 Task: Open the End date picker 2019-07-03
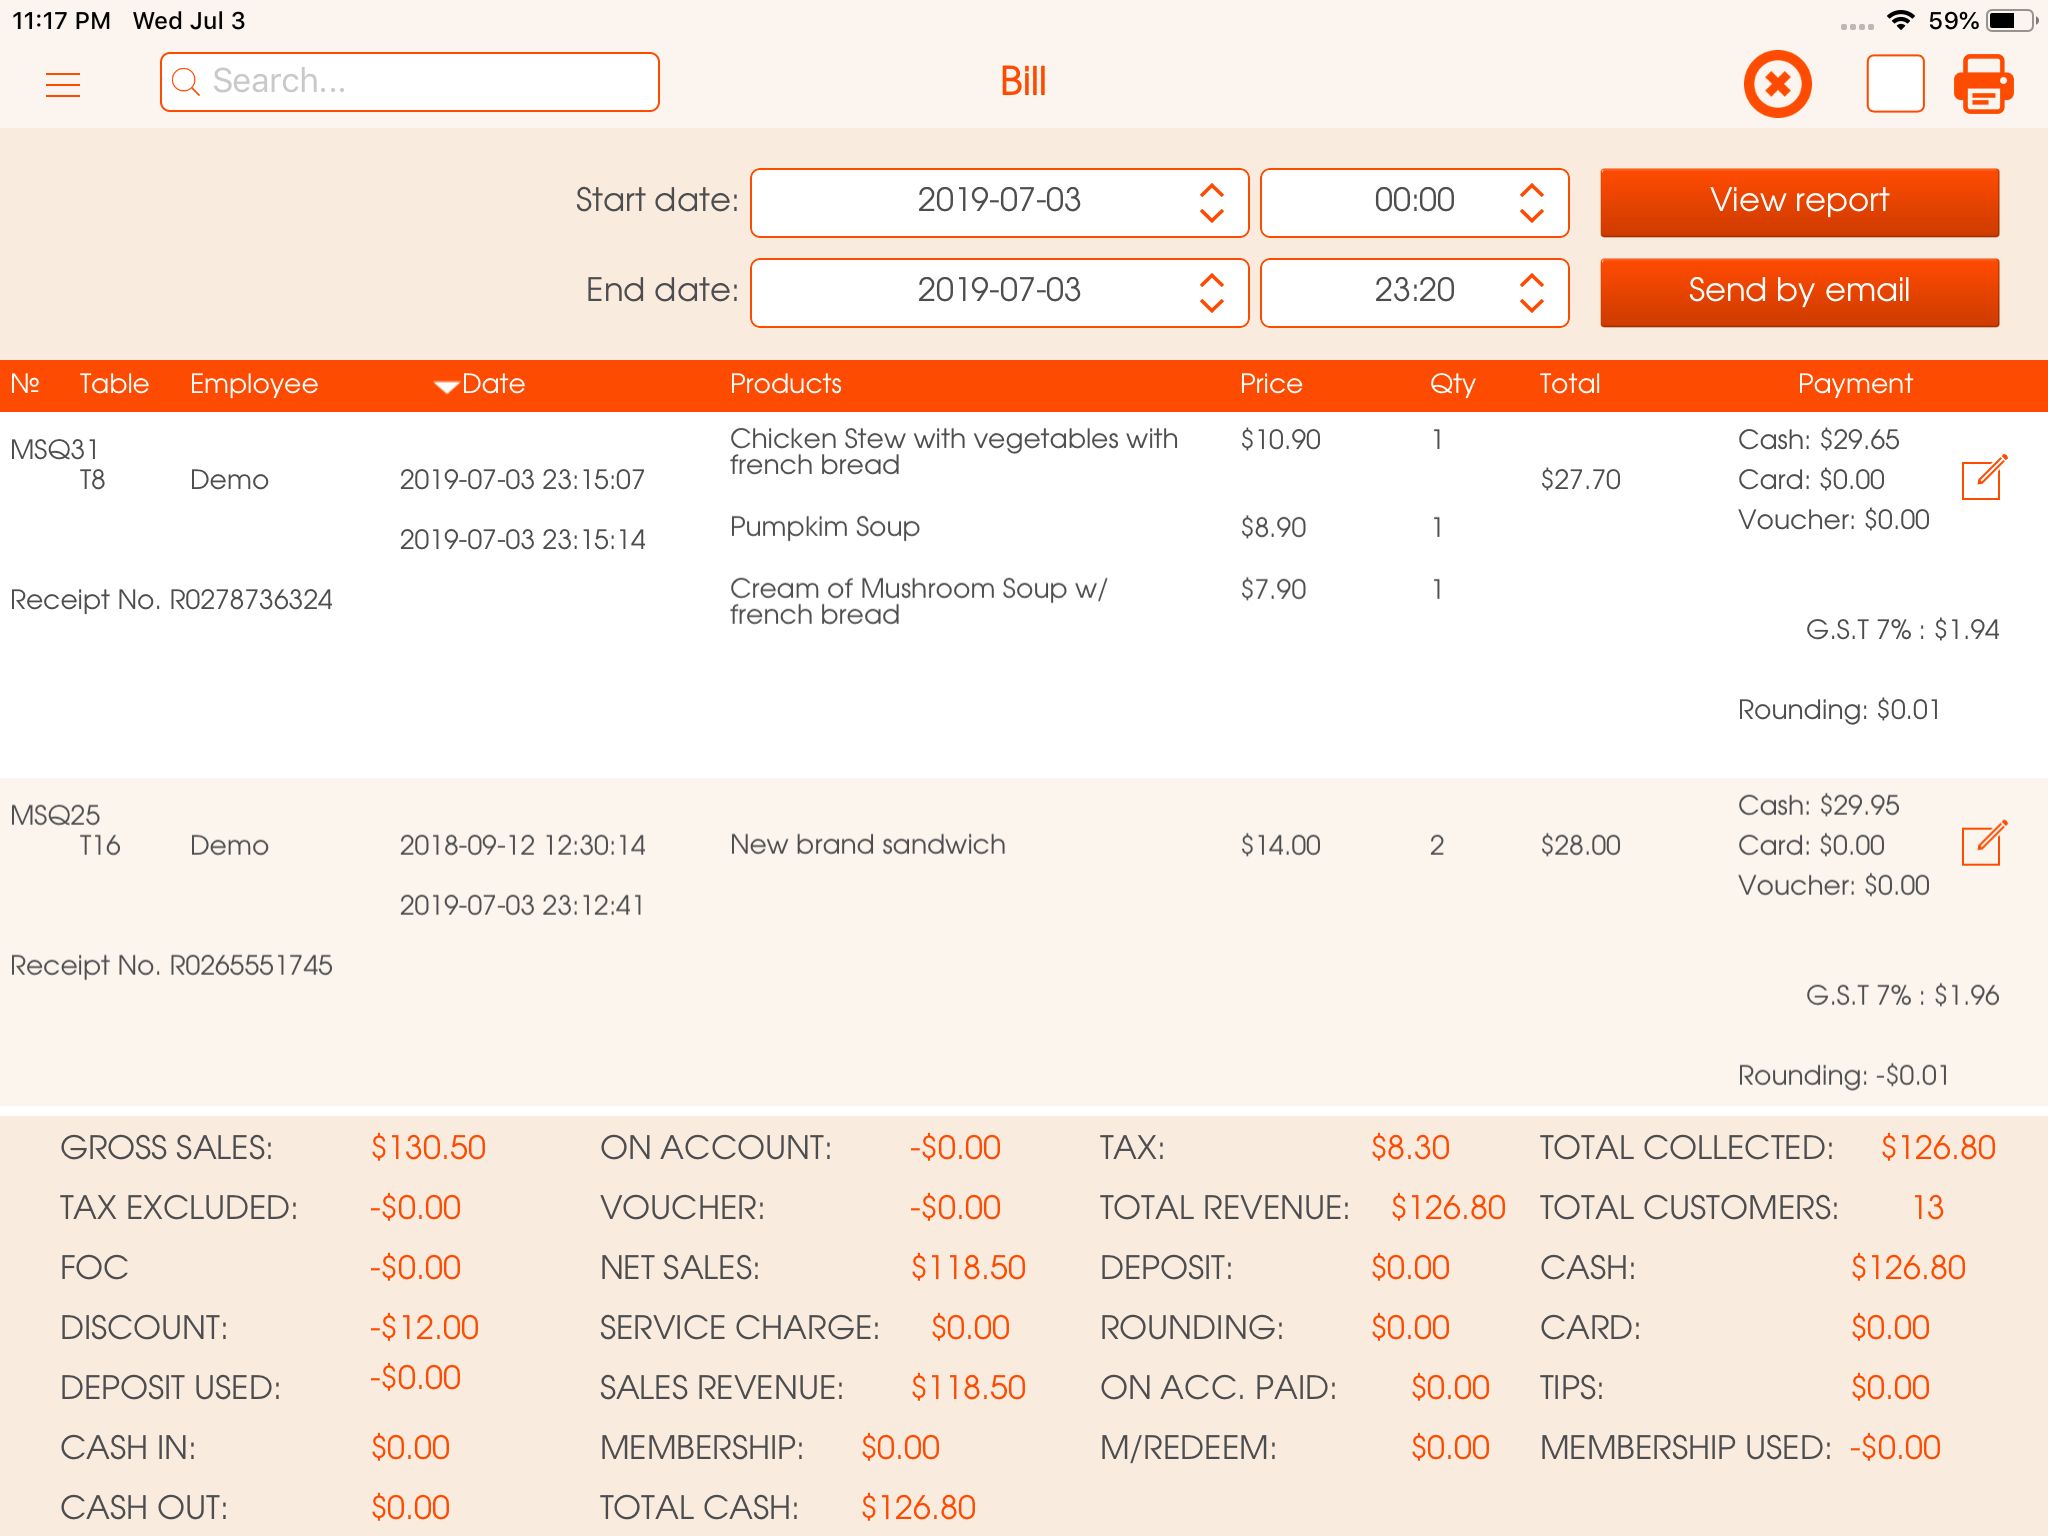998,292
